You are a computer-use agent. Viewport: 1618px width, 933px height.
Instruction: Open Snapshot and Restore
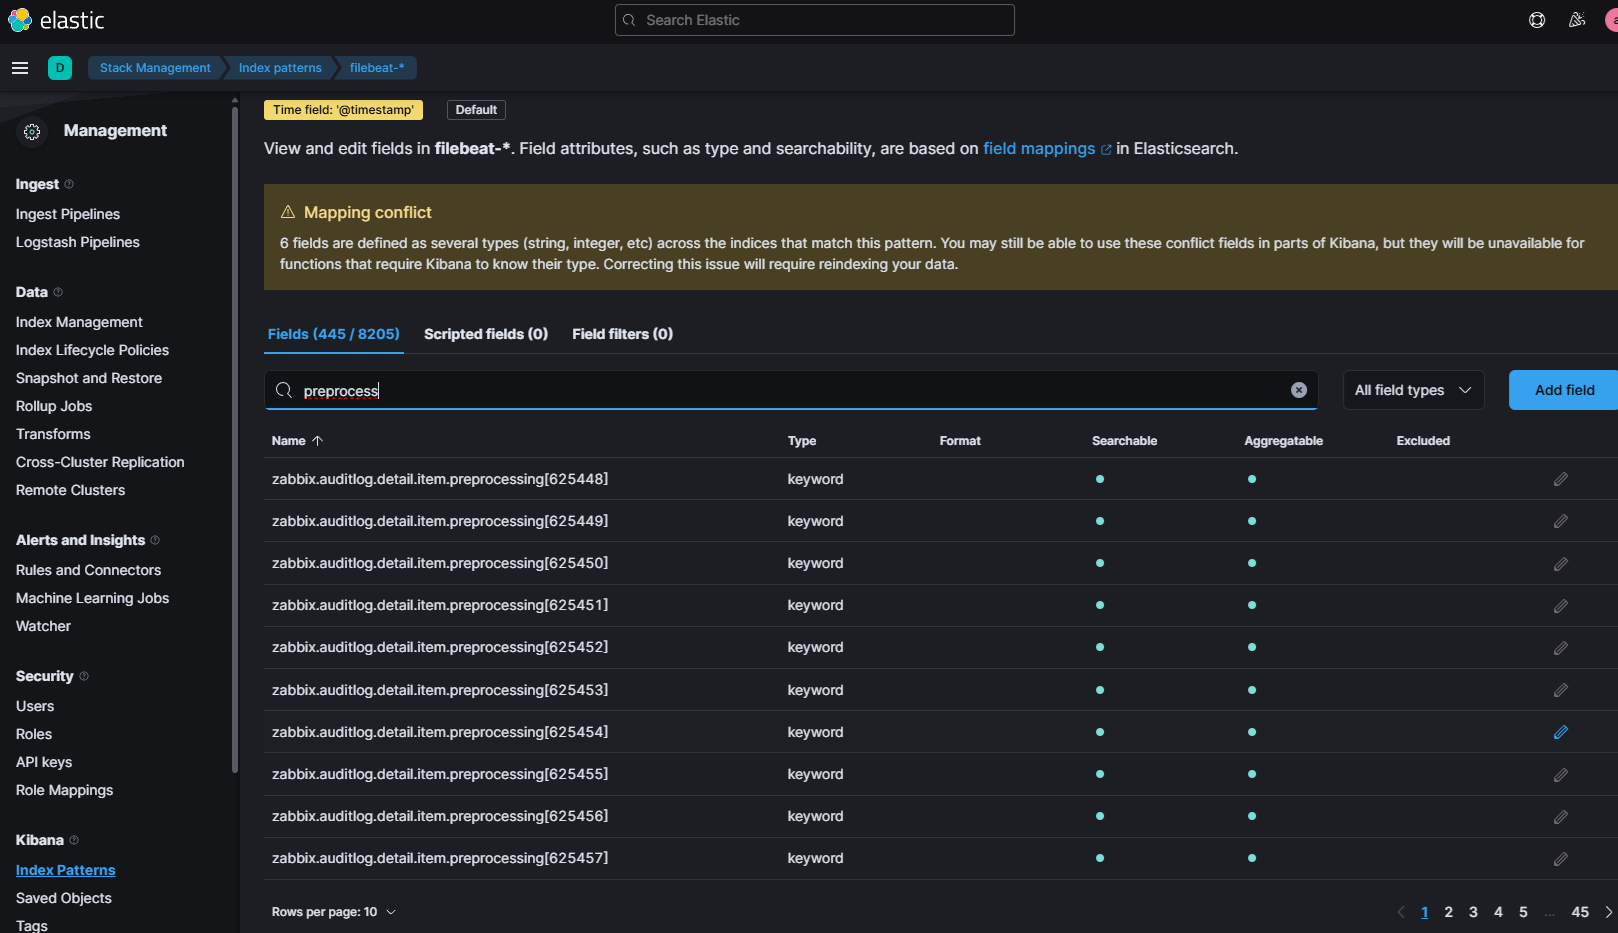89,378
